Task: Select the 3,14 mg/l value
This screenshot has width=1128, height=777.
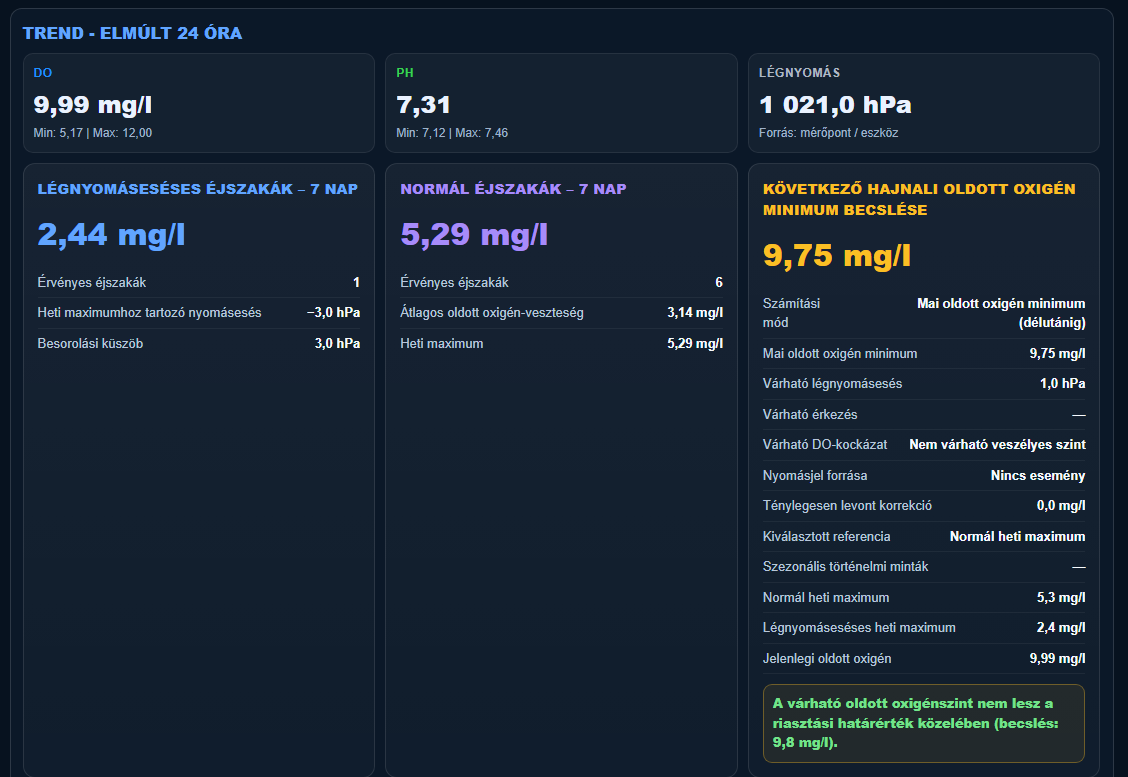Action: coord(695,313)
